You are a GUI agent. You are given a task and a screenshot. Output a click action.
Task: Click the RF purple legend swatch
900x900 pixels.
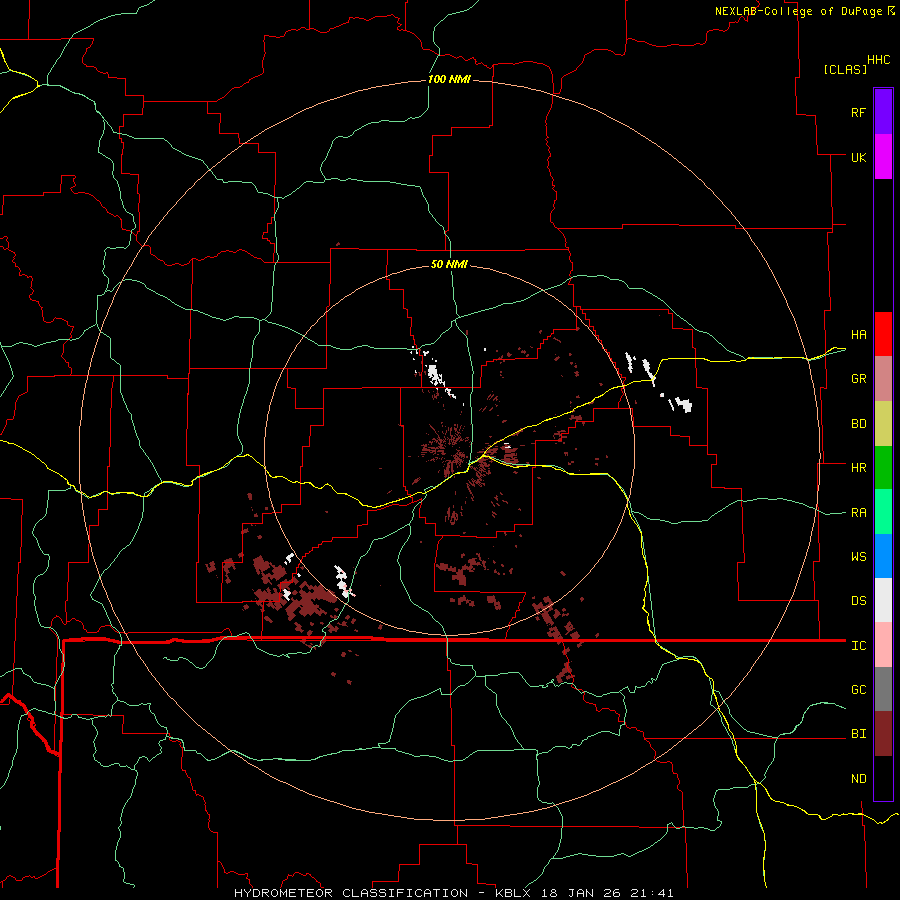pos(883,112)
